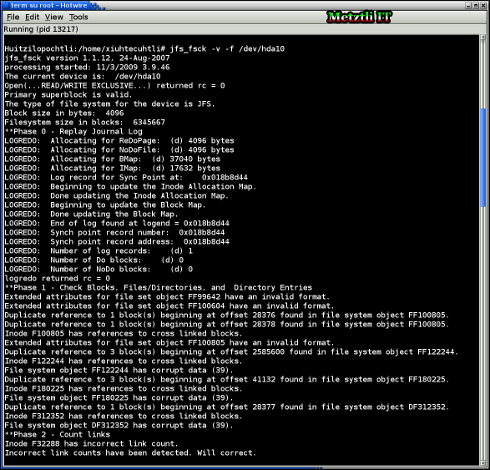
Task: Click the Running (pid 13217) status label
Action: (x=41, y=29)
